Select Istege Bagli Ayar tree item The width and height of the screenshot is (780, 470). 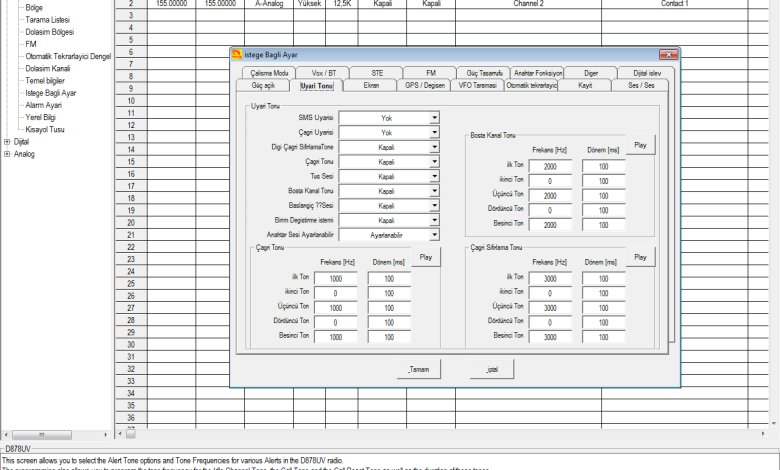click(x=51, y=93)
